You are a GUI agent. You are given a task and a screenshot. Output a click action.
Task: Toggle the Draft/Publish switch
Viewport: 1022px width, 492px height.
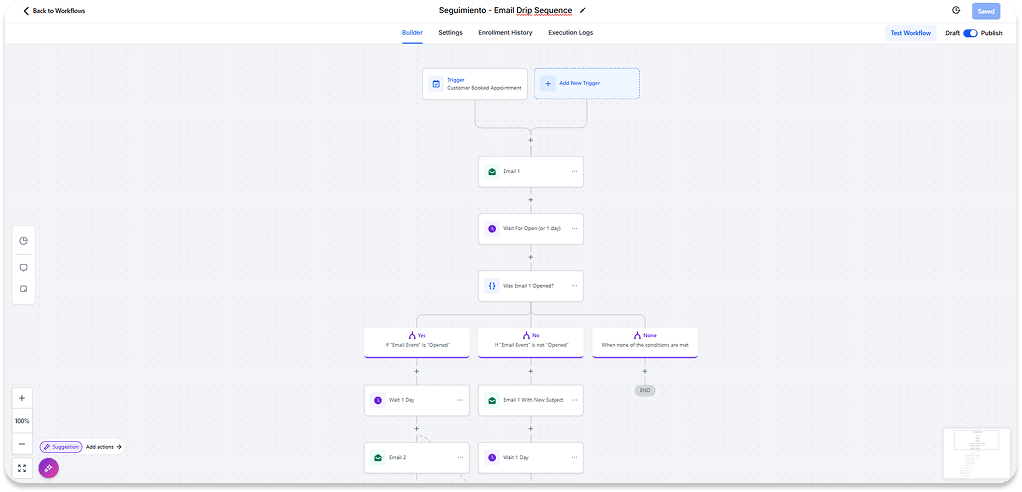click(969, 33)
